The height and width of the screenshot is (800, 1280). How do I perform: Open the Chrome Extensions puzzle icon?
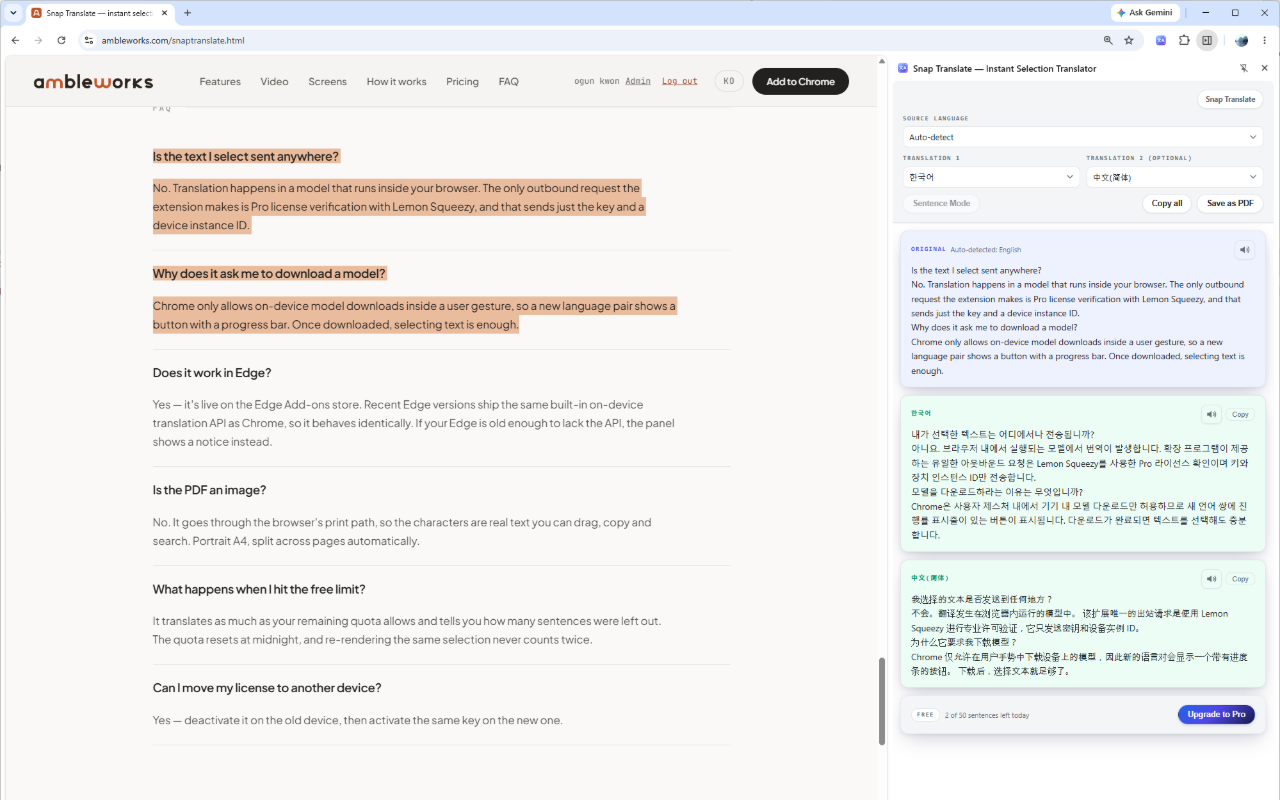point(1184,40)
